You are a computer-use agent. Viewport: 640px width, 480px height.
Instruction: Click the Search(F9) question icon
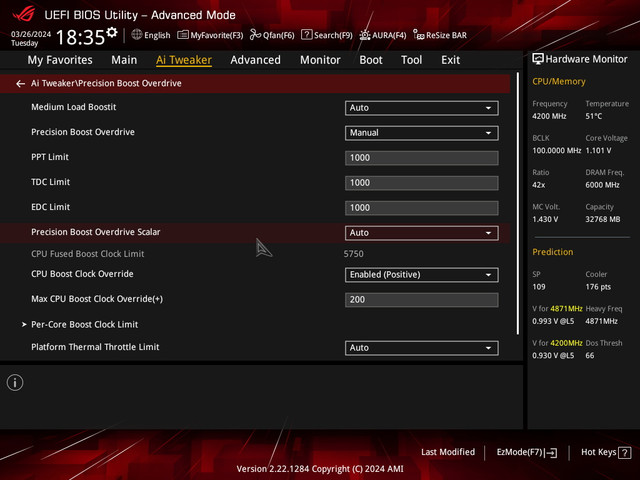(x=307, y=35)
